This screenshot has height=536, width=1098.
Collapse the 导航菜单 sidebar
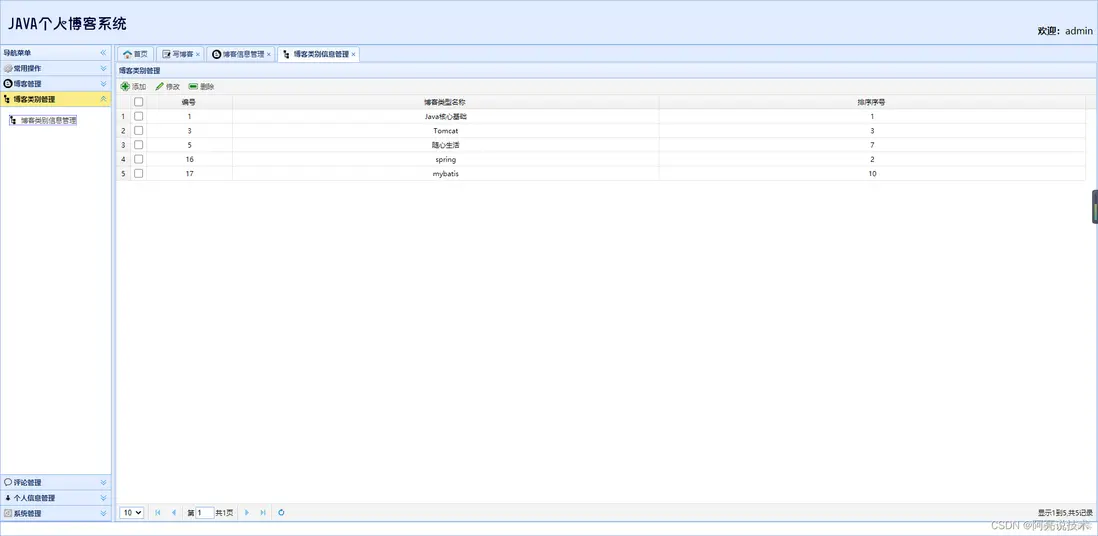click(103, 53)
